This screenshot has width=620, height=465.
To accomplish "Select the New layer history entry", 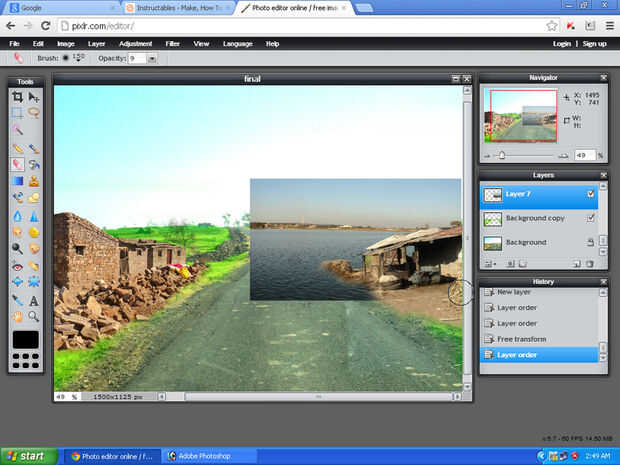I will coord(539,292).
